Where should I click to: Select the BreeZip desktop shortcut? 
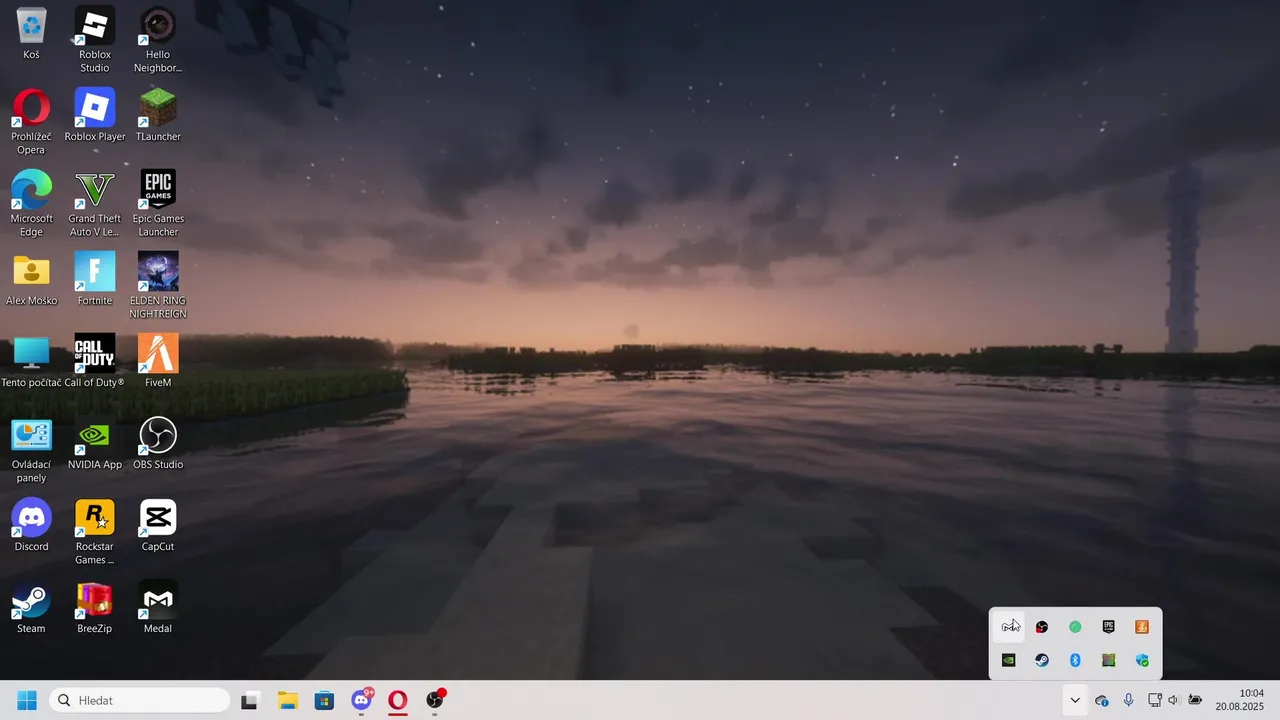[x=95, y=607]
